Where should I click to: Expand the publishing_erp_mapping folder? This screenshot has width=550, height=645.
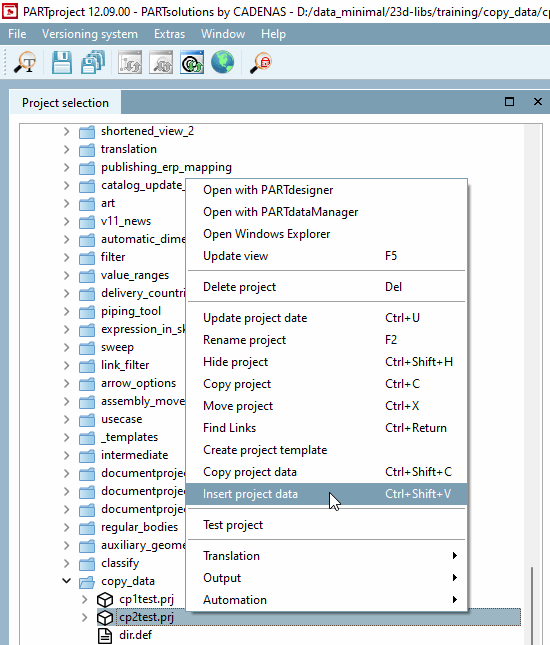[67, 167]
